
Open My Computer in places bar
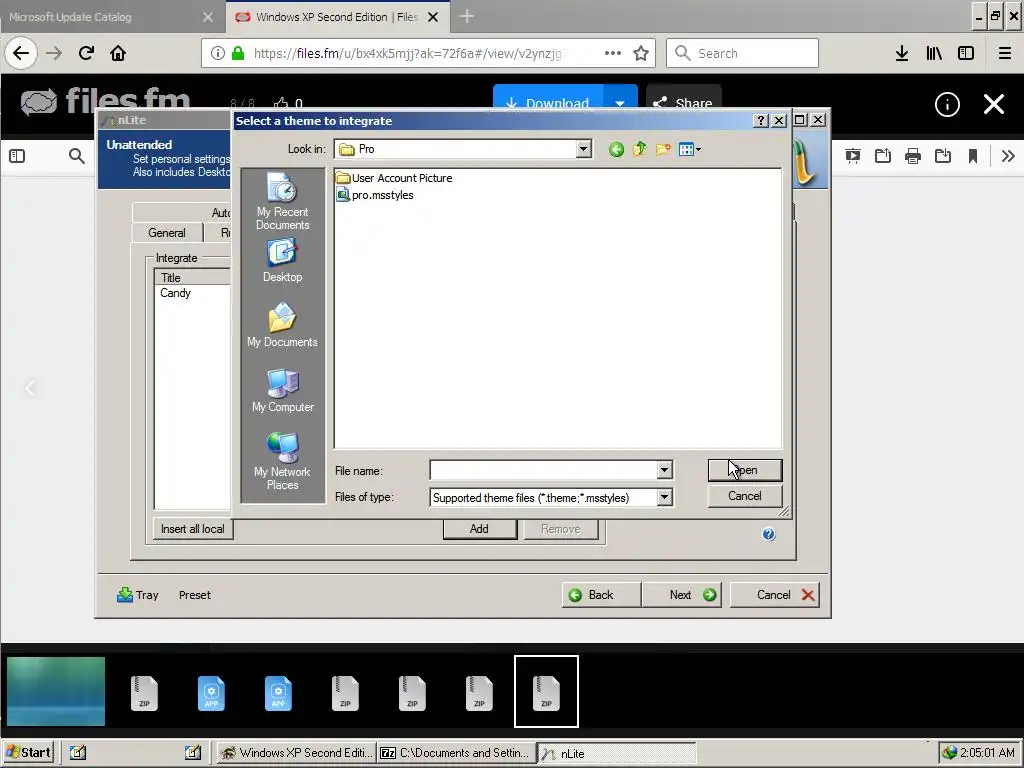[x=283, y=390]
